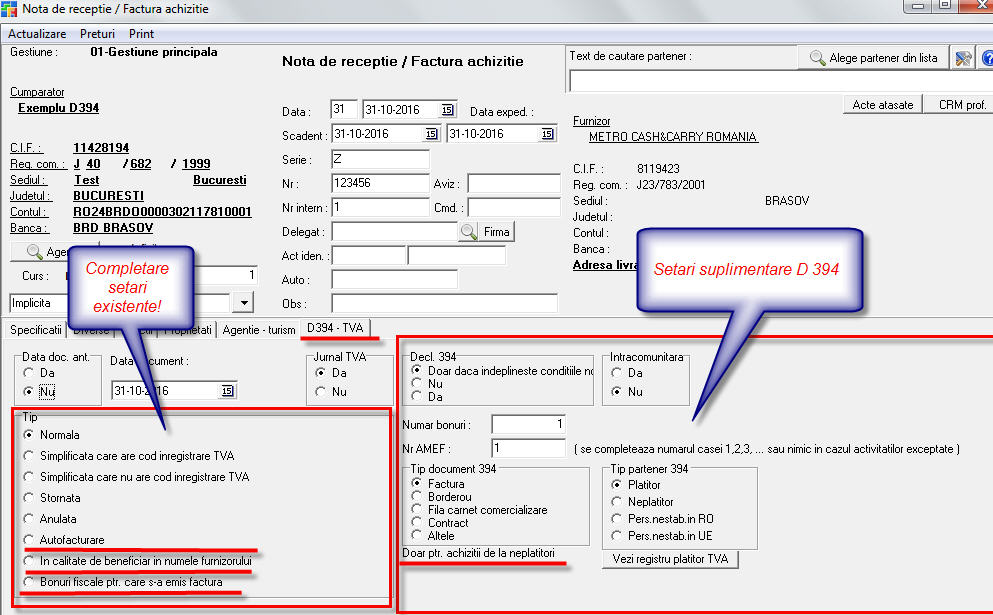Open the Actualizare menu
Viewport: 993px width, 615px height.
coord(37,34)
